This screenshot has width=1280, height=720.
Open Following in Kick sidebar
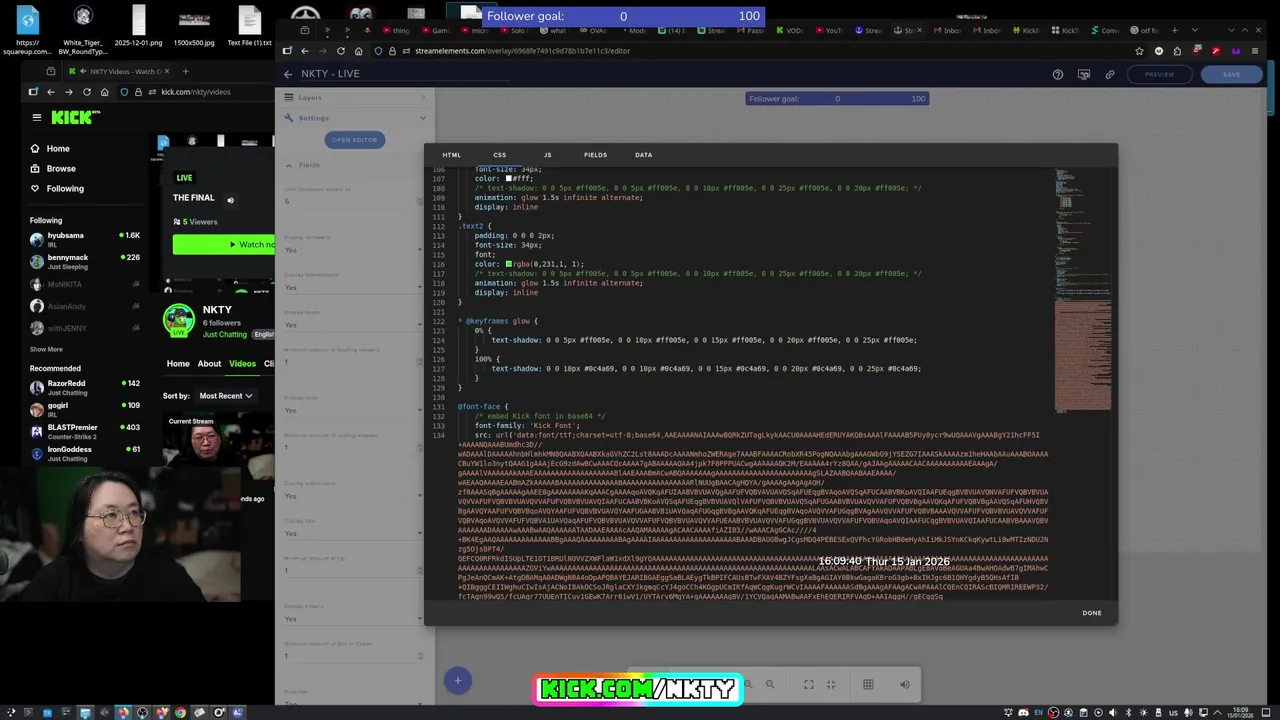[57, 188]
